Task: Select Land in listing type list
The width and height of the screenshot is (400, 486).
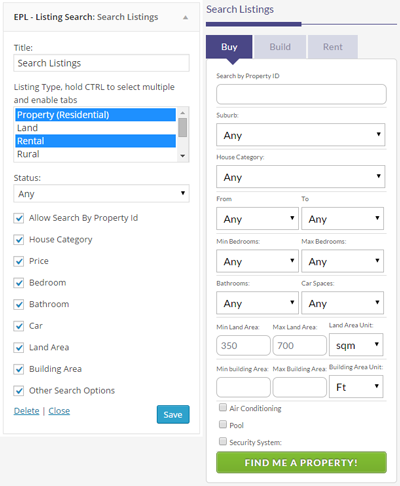Action: point(95,128)
